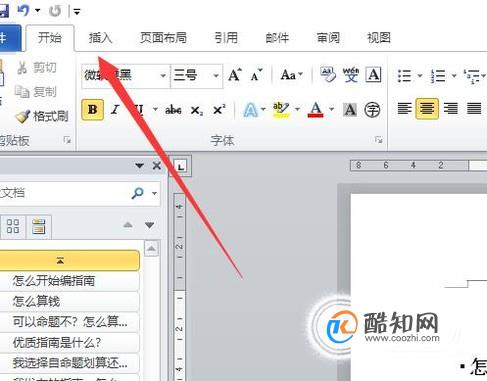Open the font size 三号 dropdown
The width and height of the screenshot is (487, 381).
coord(216,76)
